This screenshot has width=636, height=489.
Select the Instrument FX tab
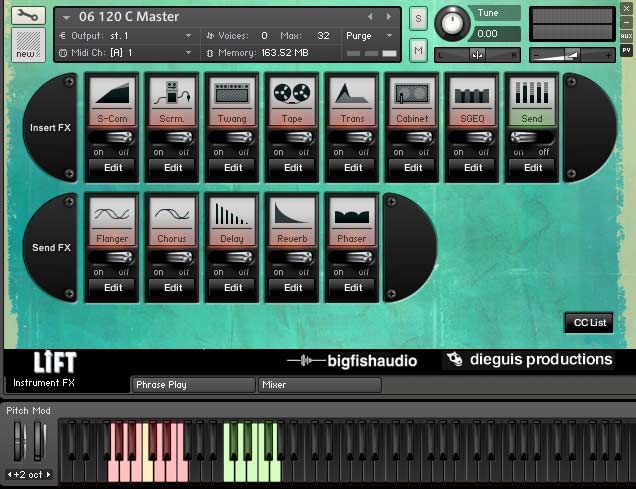pos(44,383)
